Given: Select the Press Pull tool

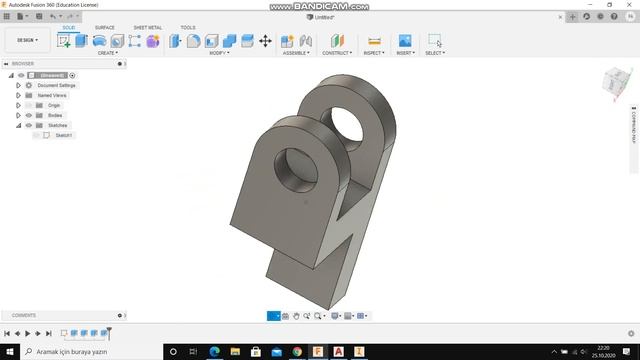Looking at the screenshot, I should click(175, 41).
